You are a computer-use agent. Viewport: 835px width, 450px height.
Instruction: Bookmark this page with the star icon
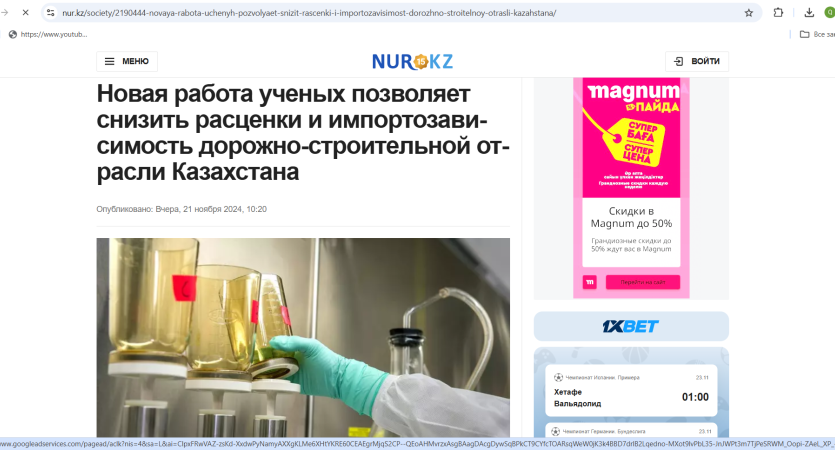(749, 13)
